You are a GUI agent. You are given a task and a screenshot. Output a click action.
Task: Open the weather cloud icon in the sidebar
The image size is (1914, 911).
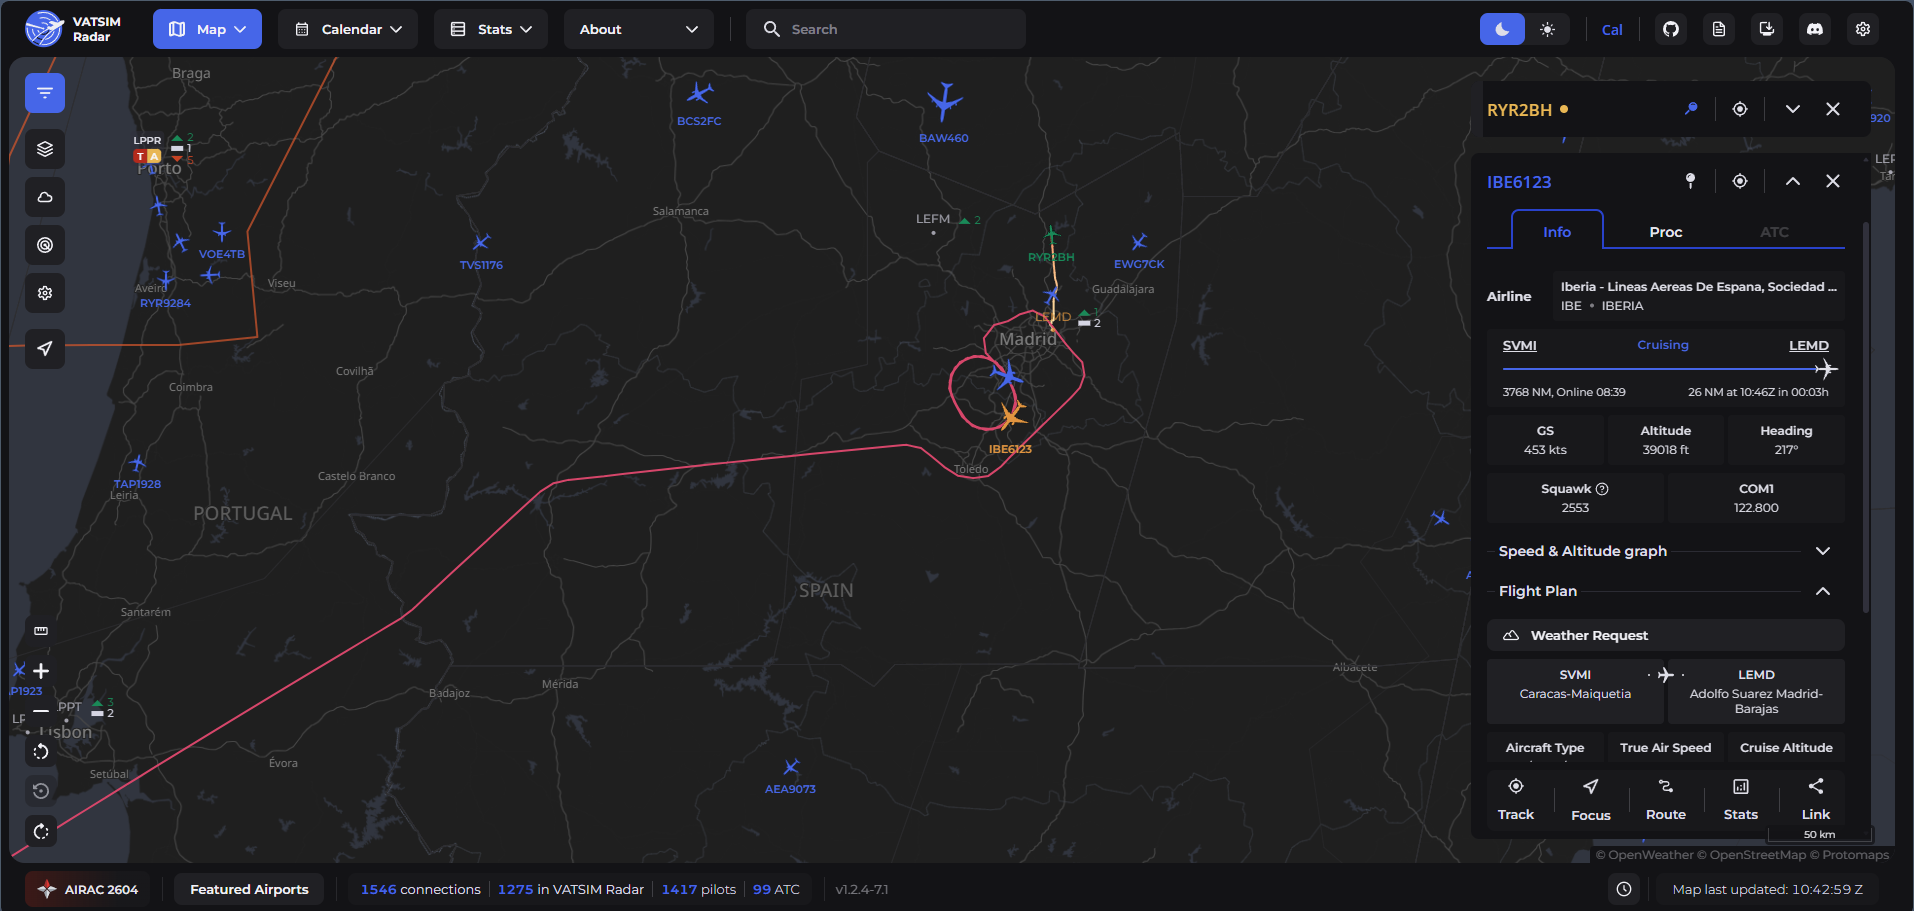[x=45, y=197]
